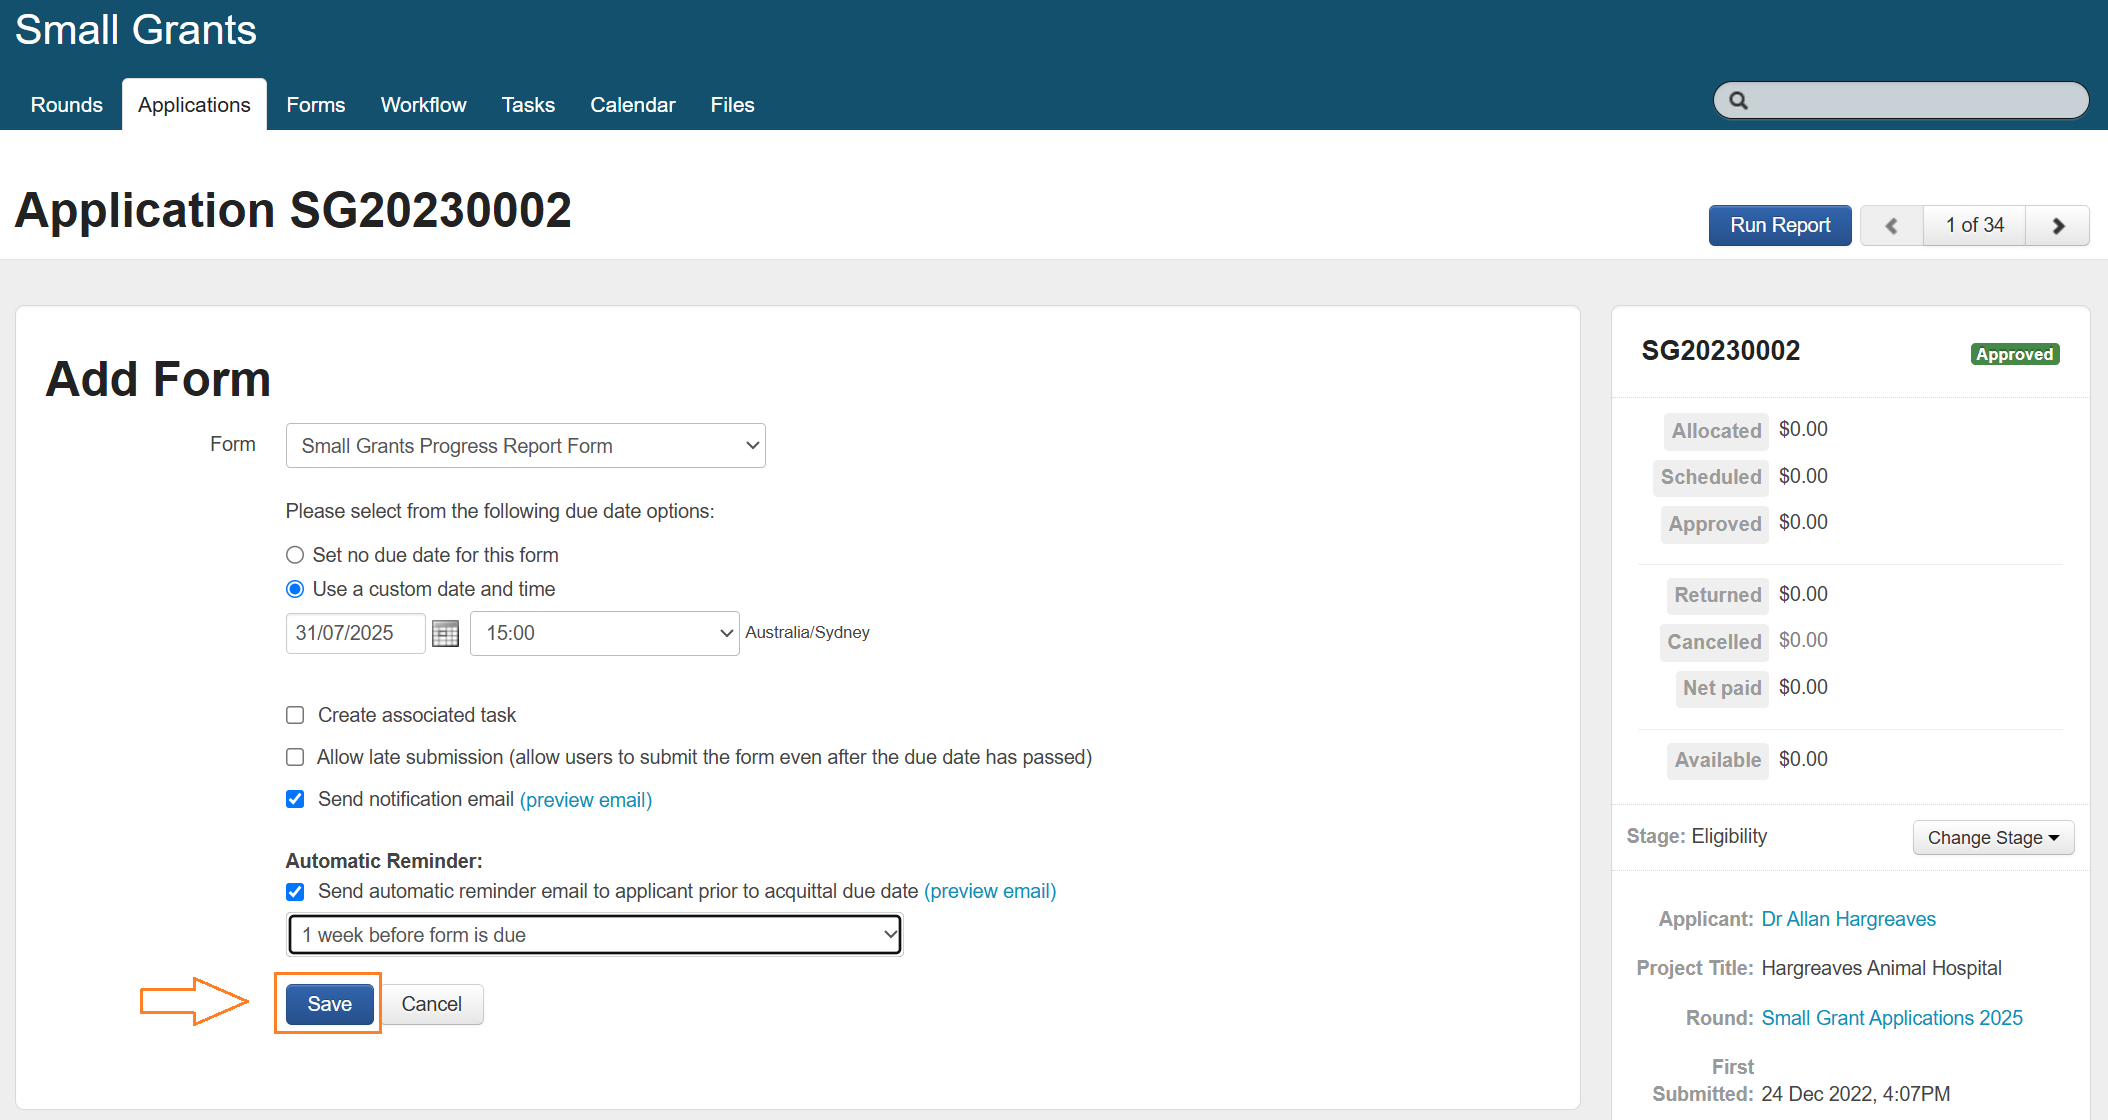Screen dimensions: 2108x1120
Task: Tick Allow late submission checkbox
Action: click(295, 757)
